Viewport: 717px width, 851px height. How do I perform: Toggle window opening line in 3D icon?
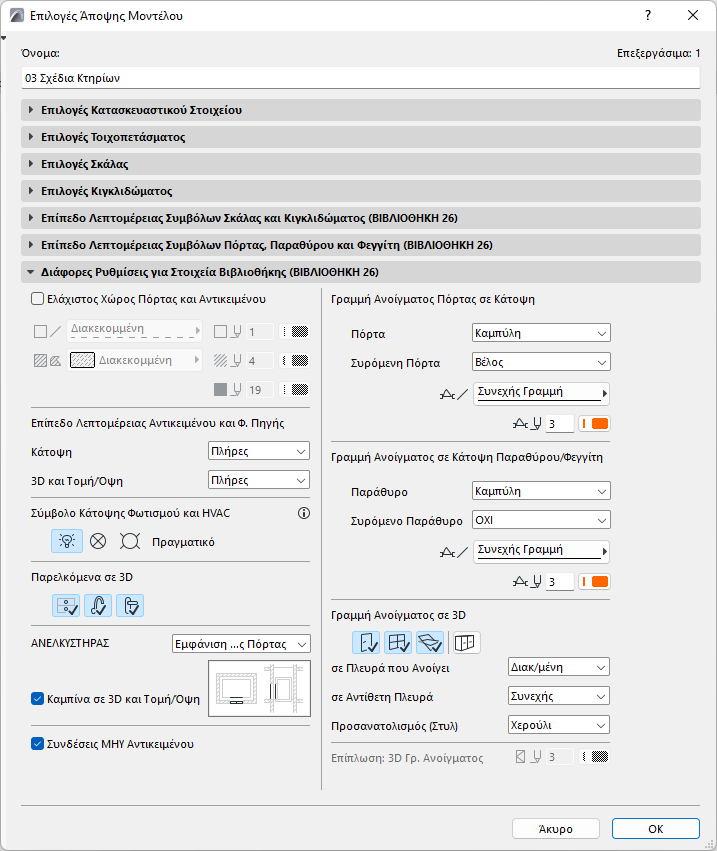point(398,643)
